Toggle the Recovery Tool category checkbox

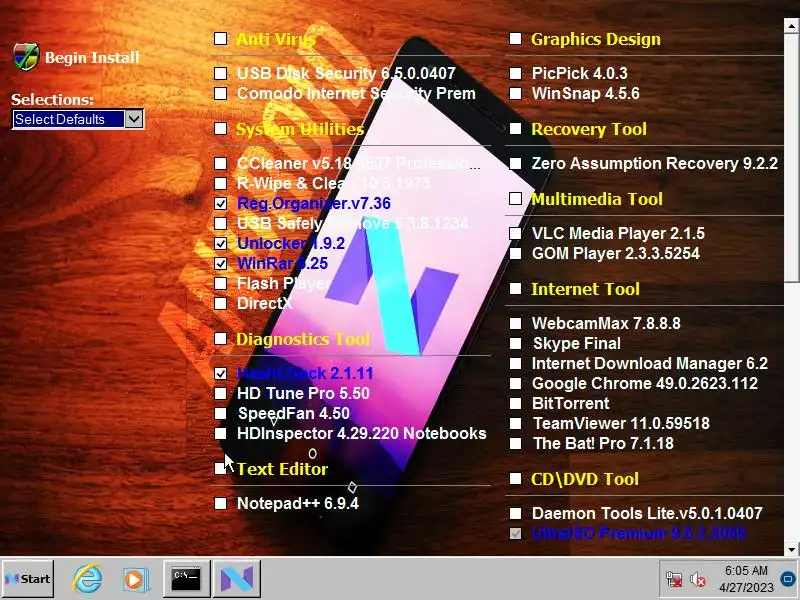click(516, 128)
